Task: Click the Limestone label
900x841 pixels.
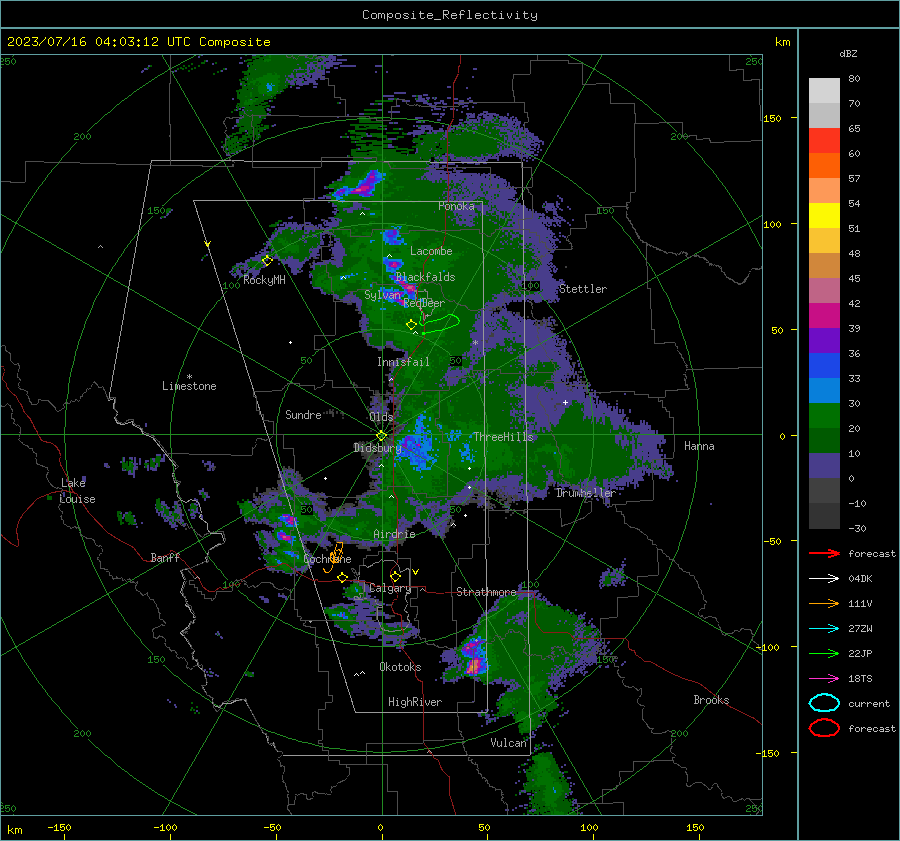Action: point(189,386)
